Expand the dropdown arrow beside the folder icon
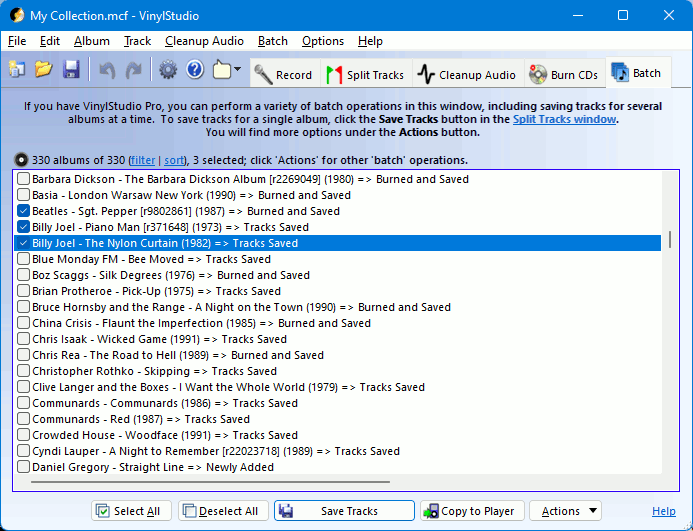The height and width of the screenshot is (531, 693). point(237,69)
